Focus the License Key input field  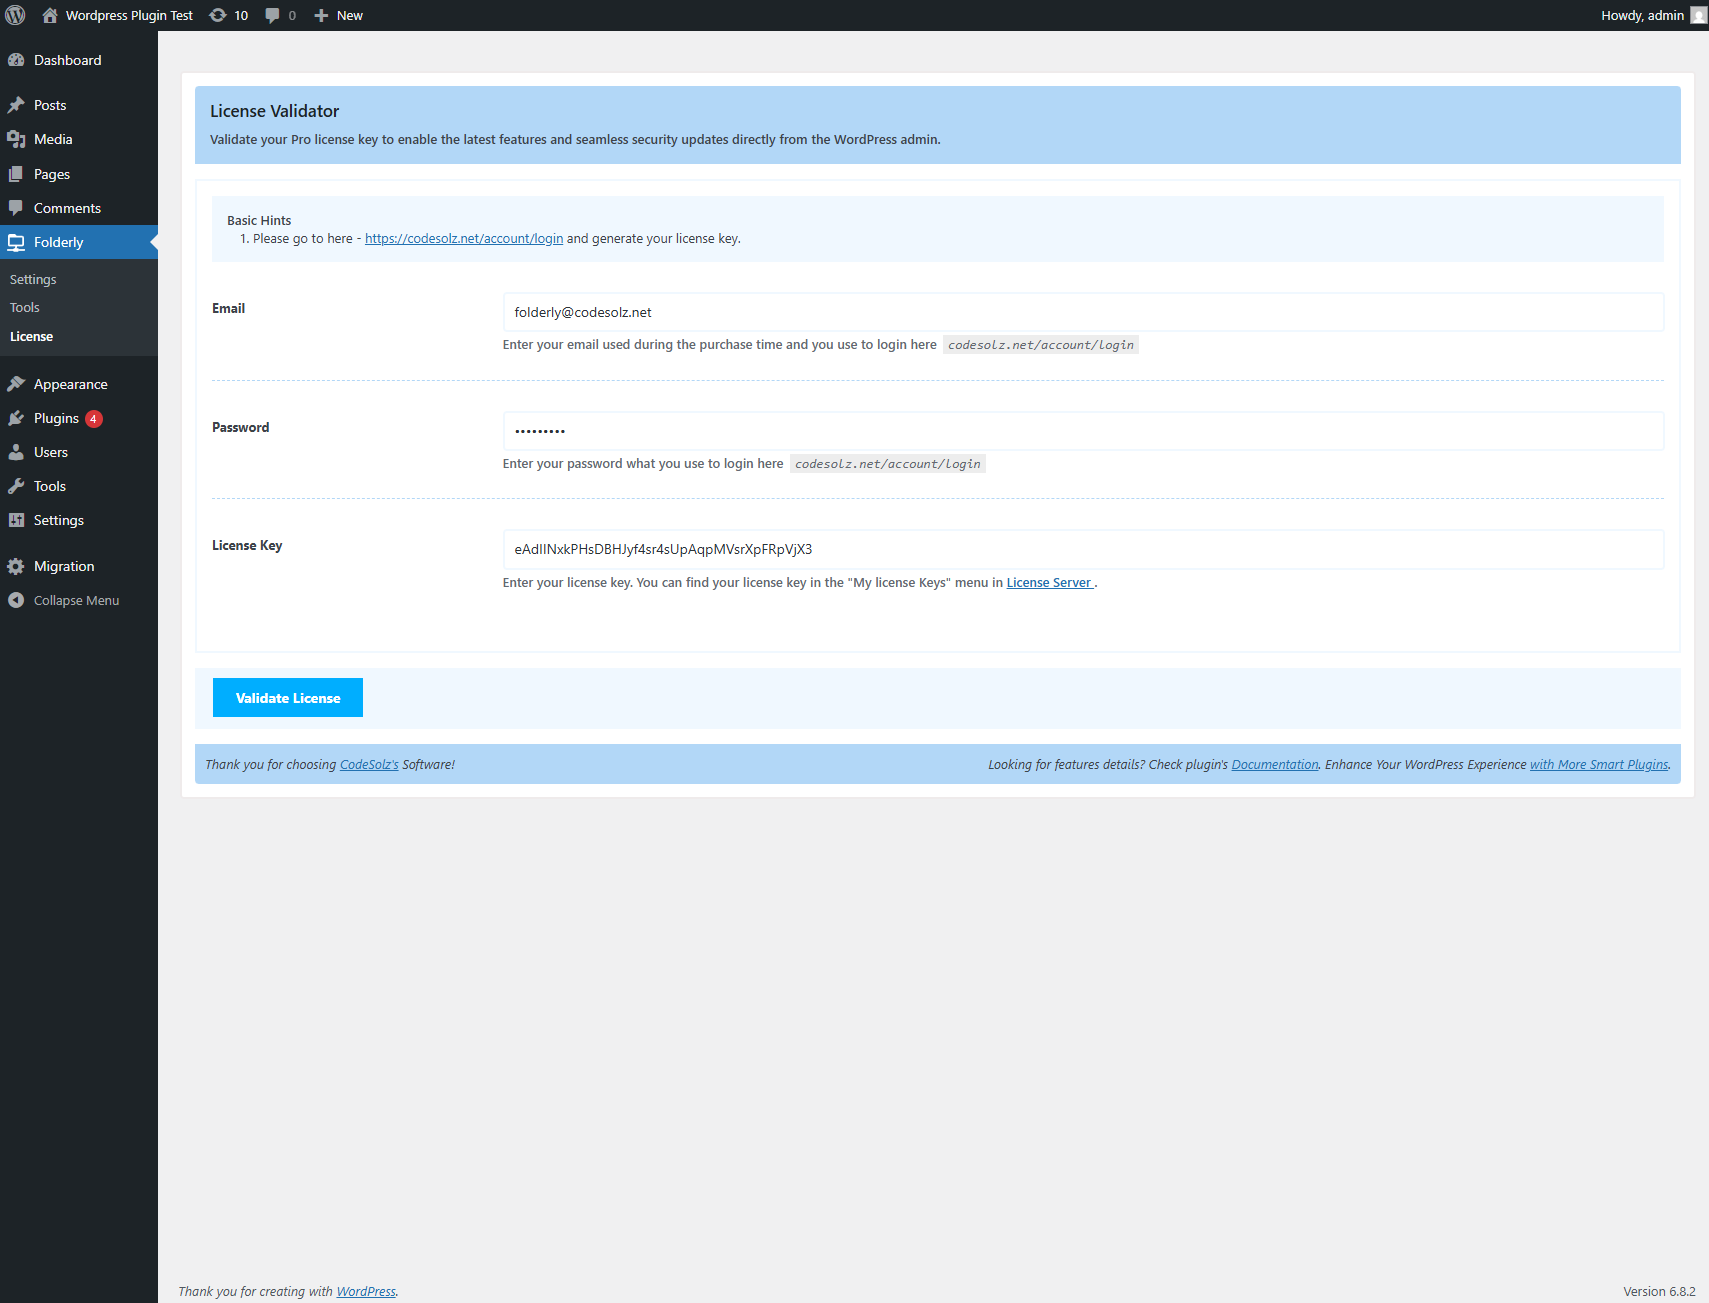1083,549
